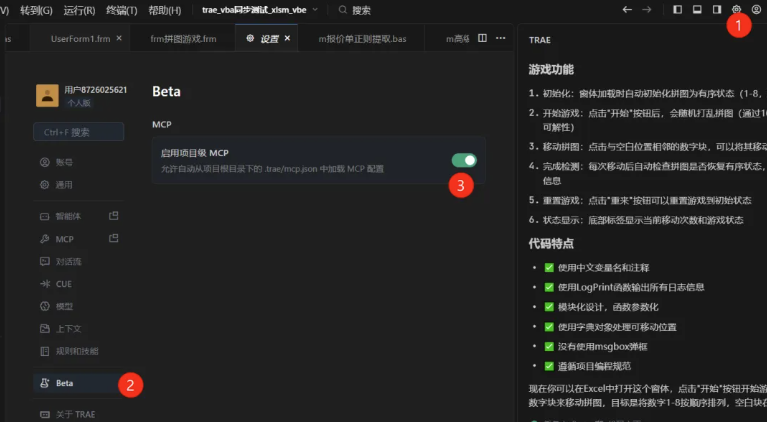Click the 遵循项目编程规范 line
Viewport: 767px width, 422px height.
tap(594, 366)
